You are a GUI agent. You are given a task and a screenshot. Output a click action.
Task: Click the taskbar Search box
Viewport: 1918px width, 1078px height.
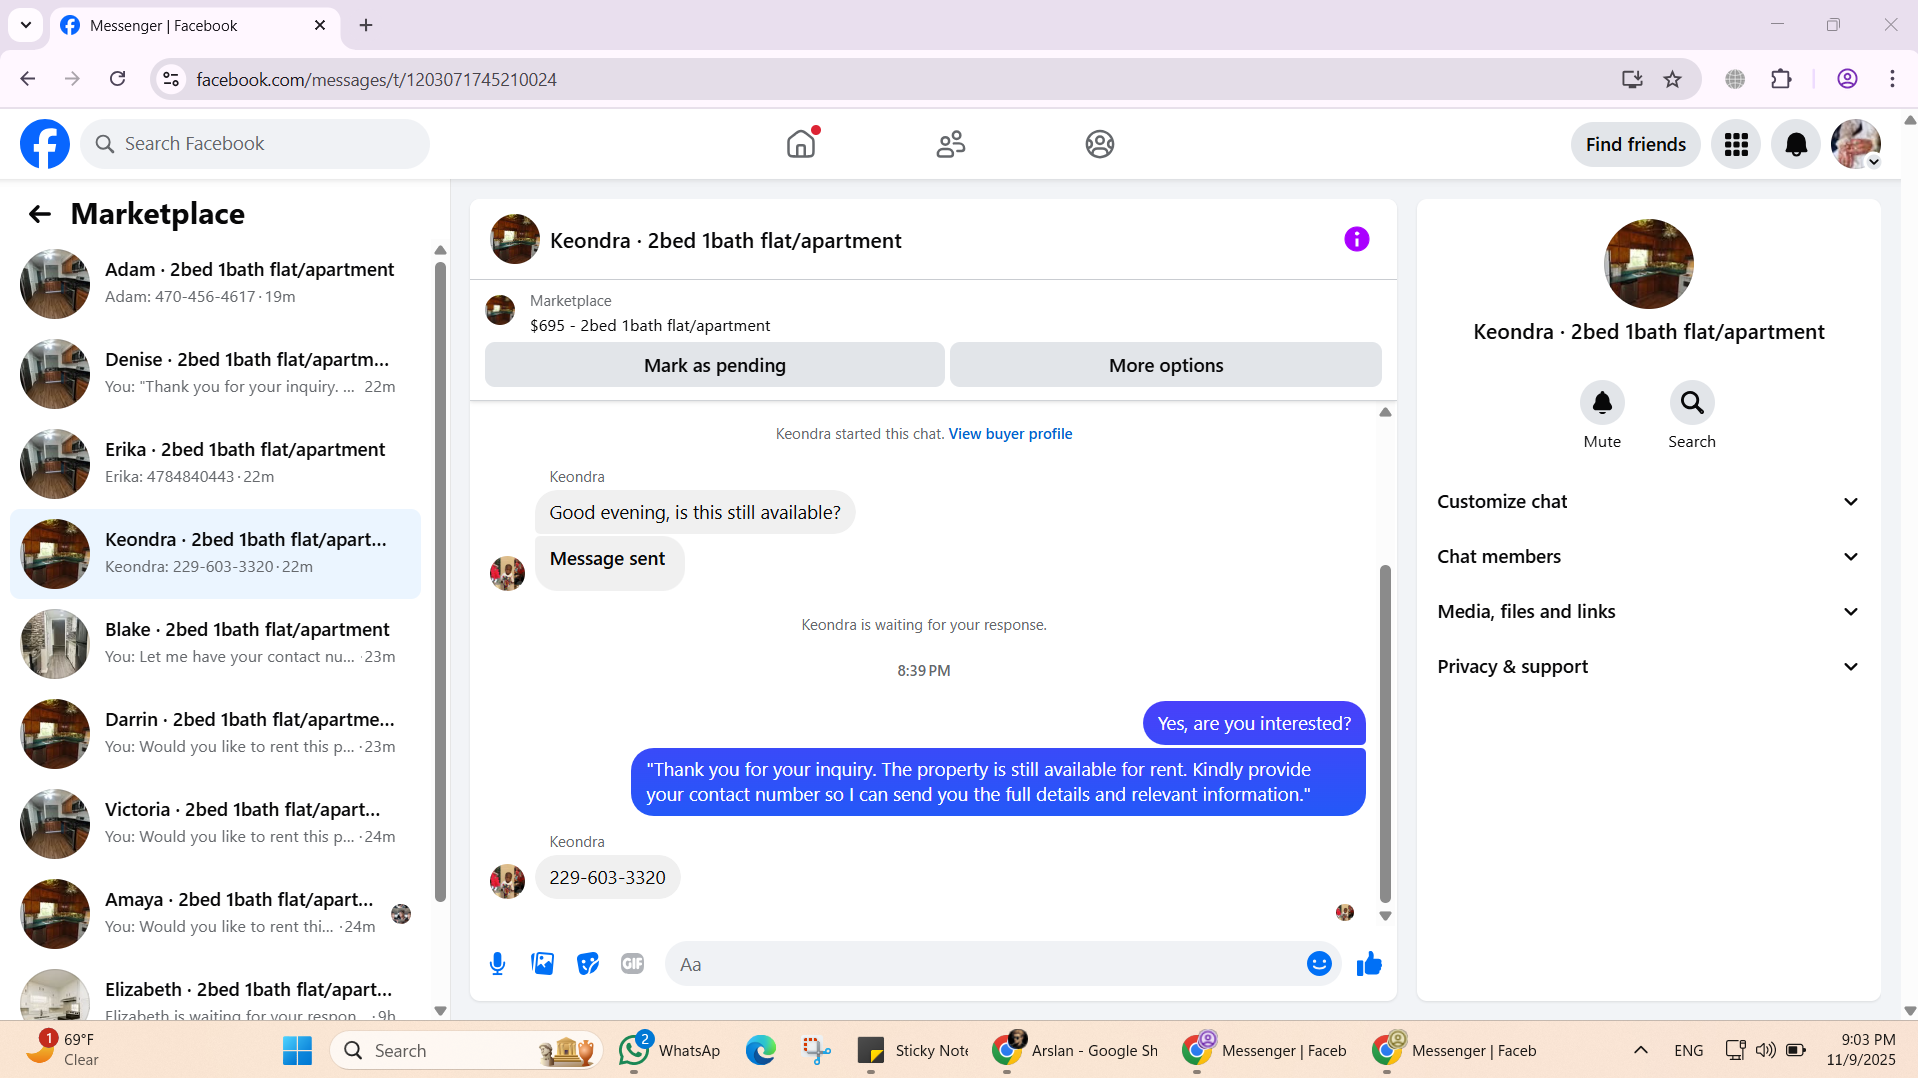tap(467, 1050)
